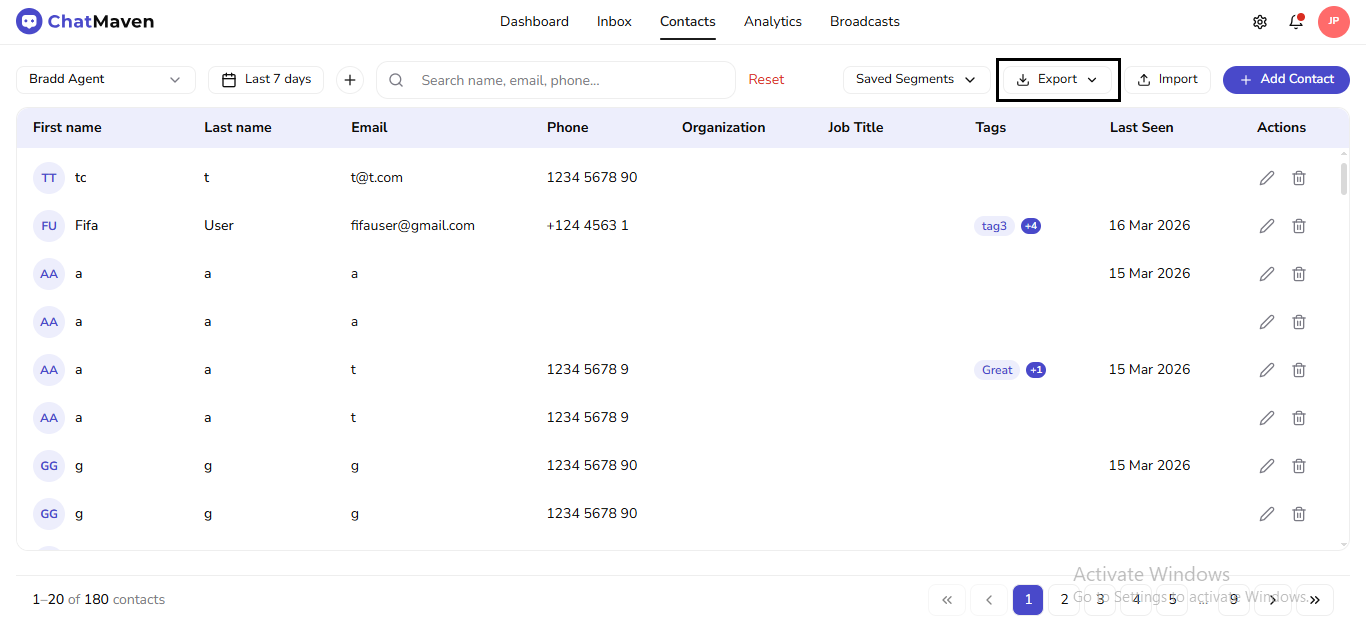This screenshot has width=1366, height=639.
Task: Click the Reset link to clear filters
Action: pyautogui.click(x=766, y=79)
